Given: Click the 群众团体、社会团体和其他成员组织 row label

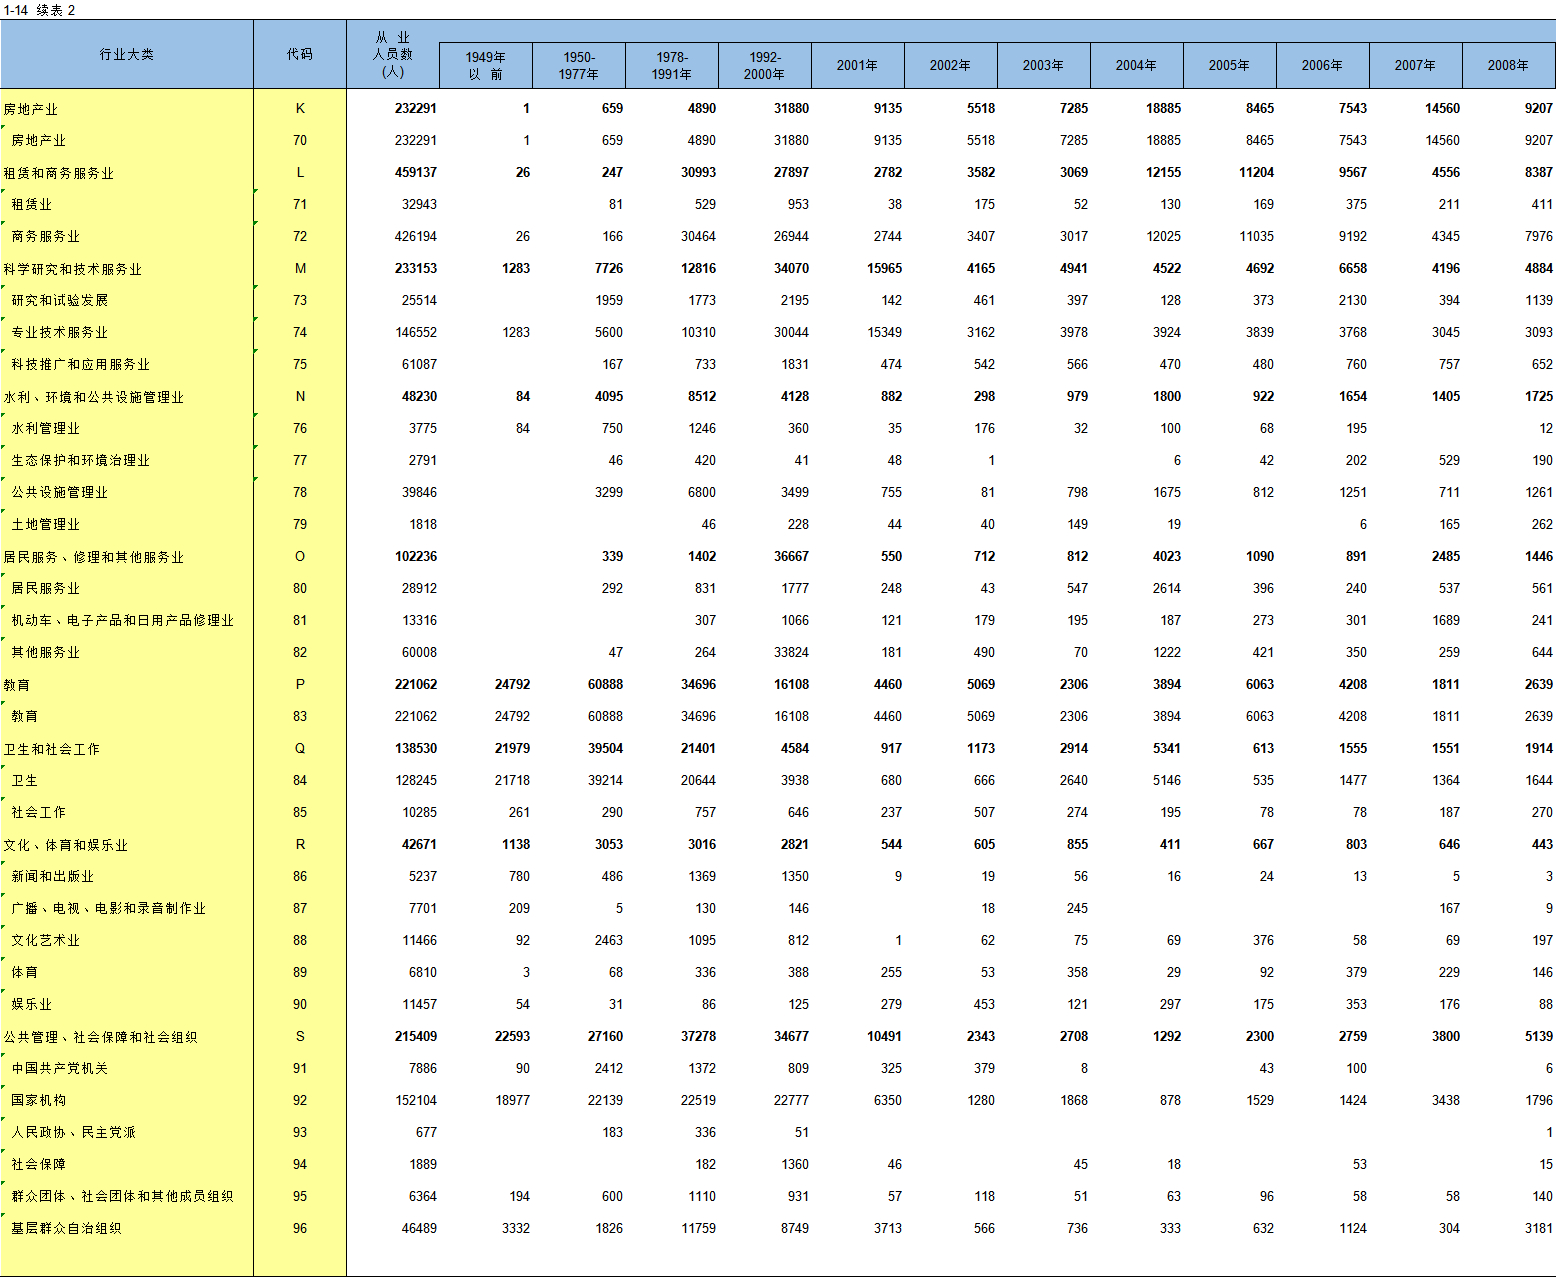Looking at the screenshot, I should (x=123, y=1197).
